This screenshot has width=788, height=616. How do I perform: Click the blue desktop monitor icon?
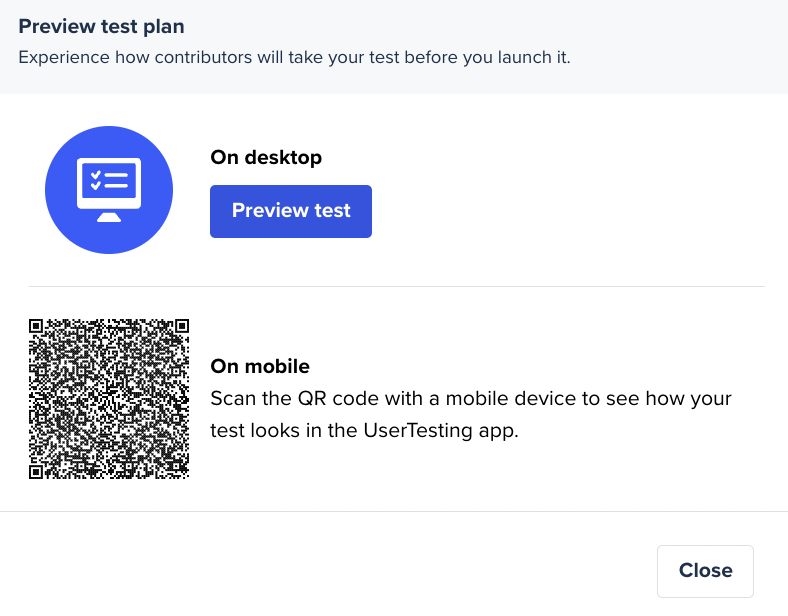click(109, 190)
